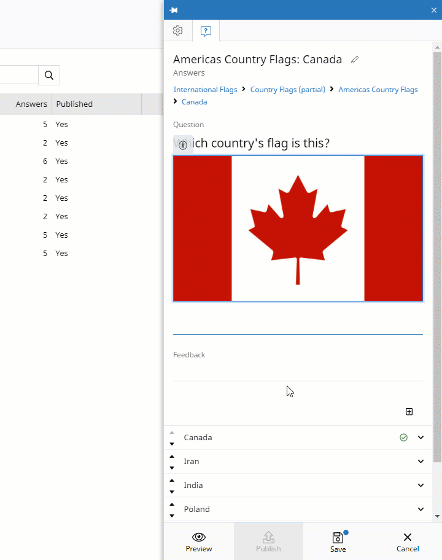Click the Publish button
This screenshot has width=442, height=560.
coord(268,542)
